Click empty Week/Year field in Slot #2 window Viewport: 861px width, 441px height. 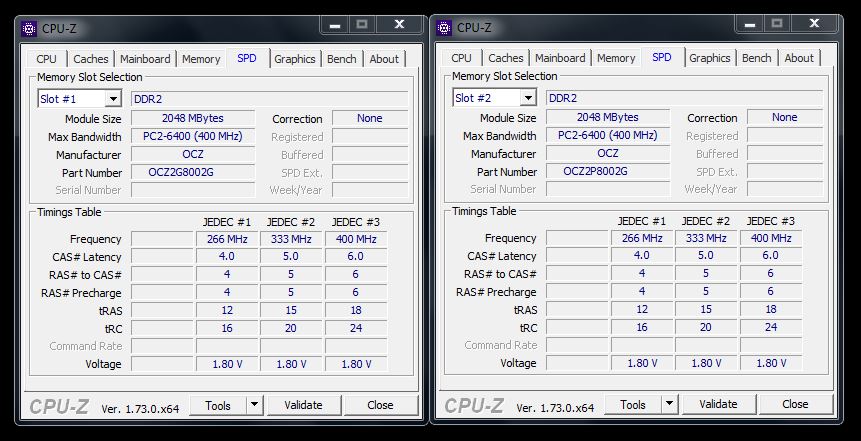point(785,189)
